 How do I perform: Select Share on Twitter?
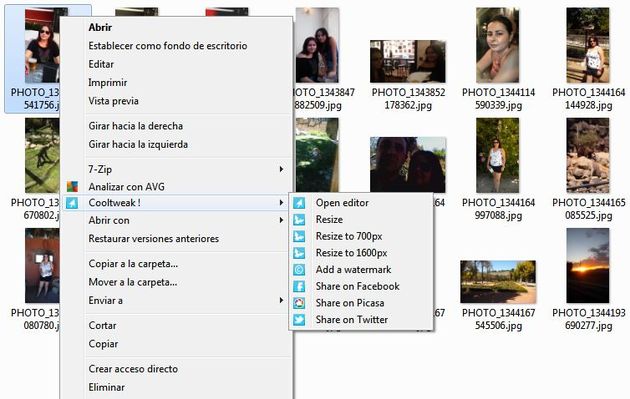pos(352,320)
